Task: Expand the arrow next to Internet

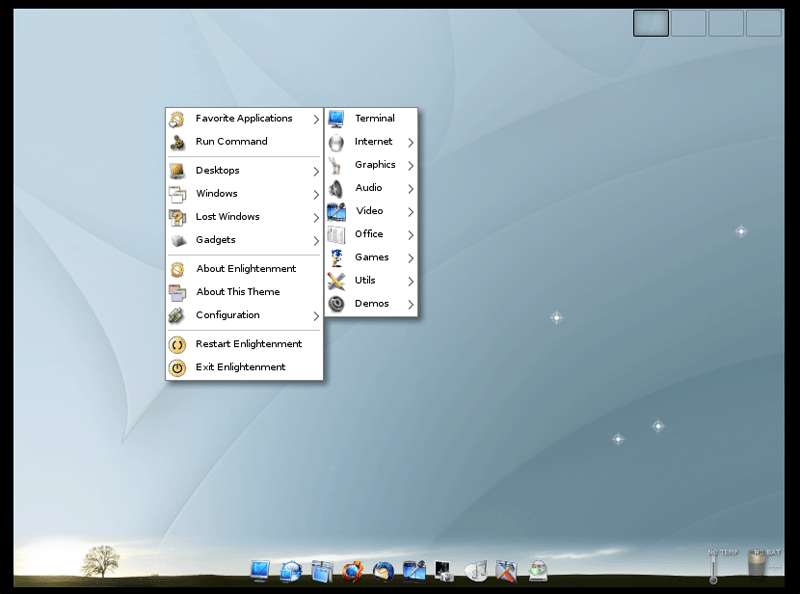Action: coord(411,142)
